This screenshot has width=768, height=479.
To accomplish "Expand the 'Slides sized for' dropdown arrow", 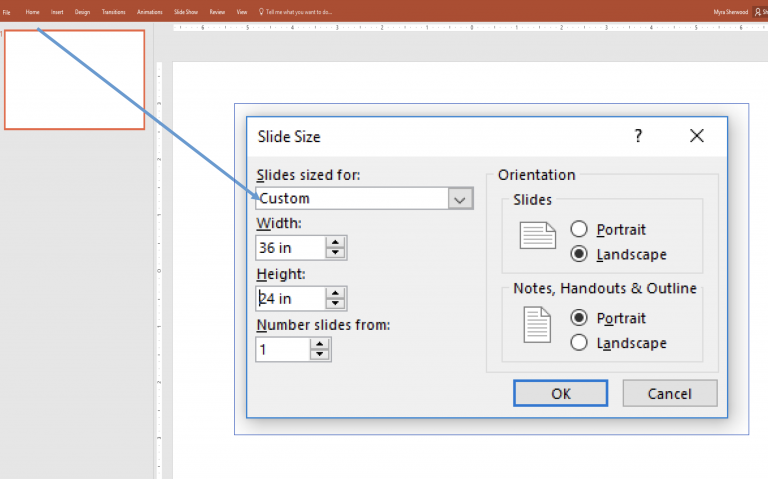I will pyautogui.click(x=459, y=199).
